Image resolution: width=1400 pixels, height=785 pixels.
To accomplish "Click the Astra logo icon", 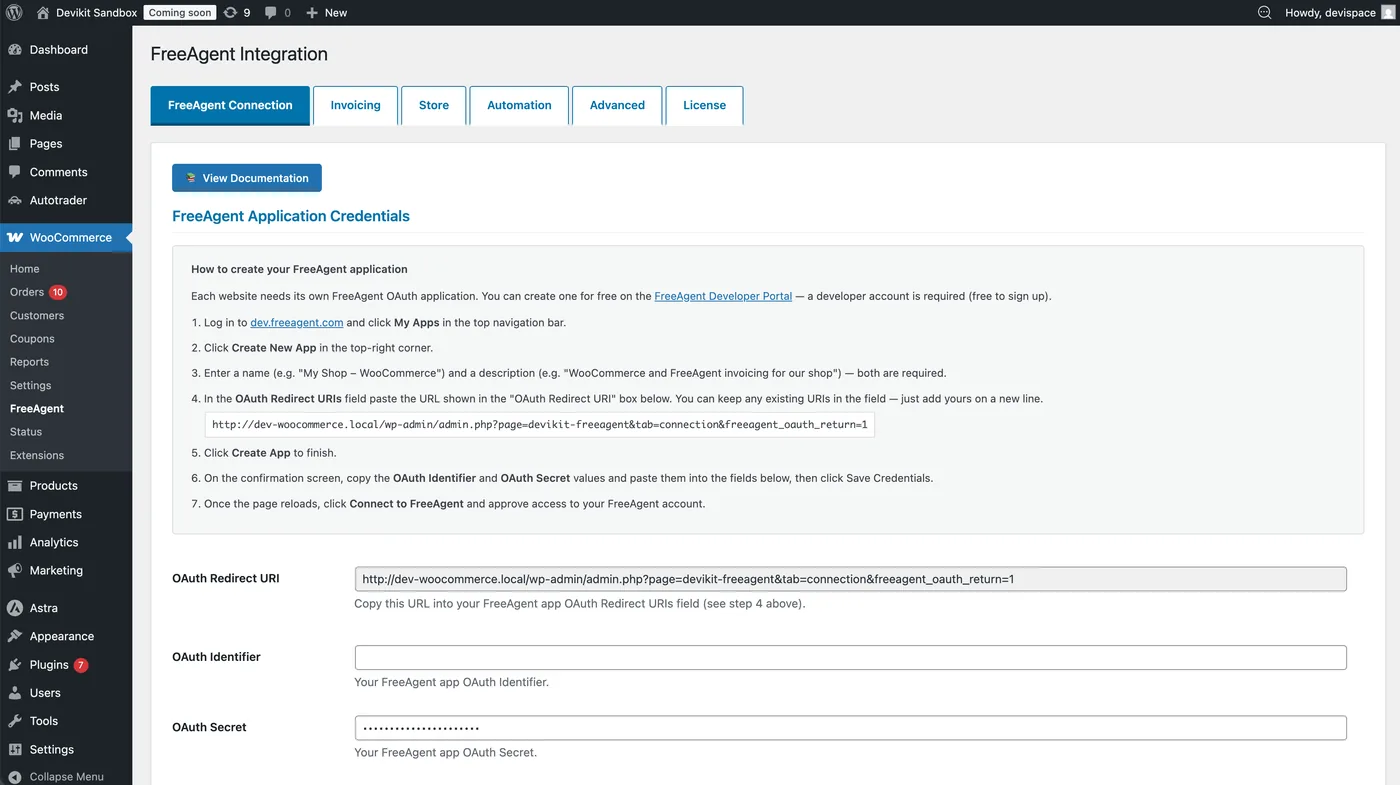I will pyautogui.click(x=15, y=608).
